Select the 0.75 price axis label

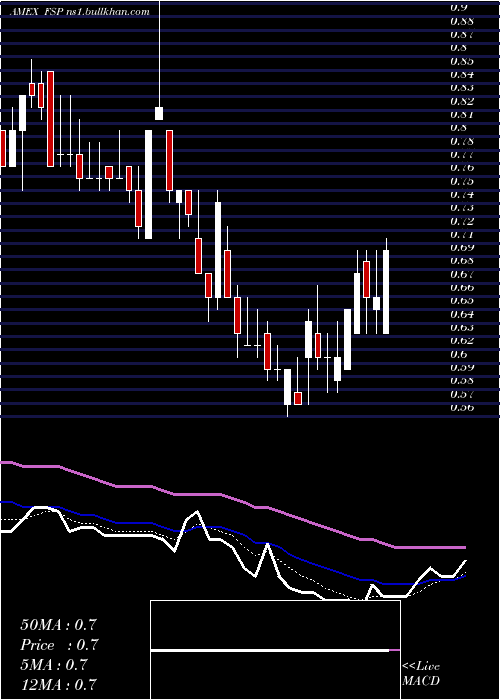click(x=462, y=181)
